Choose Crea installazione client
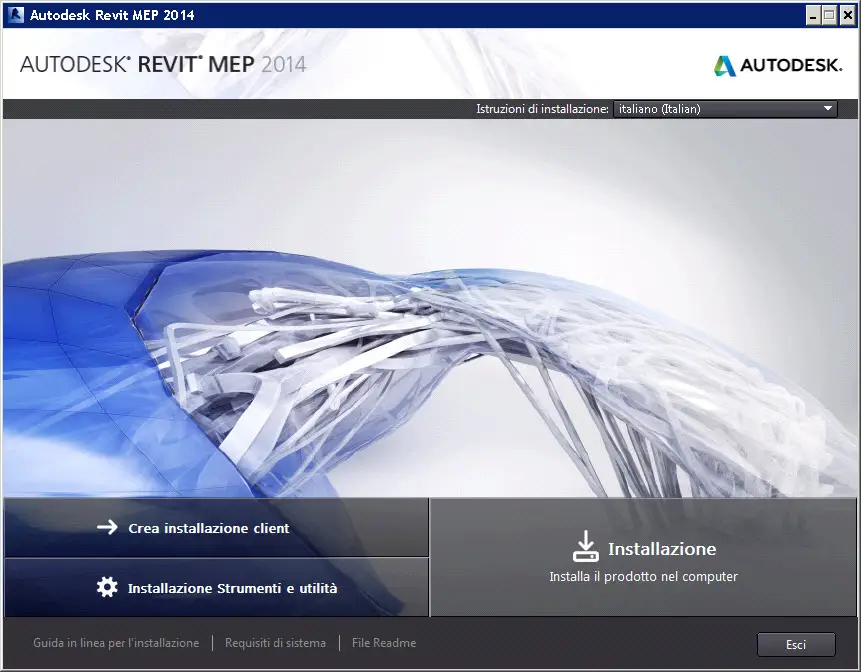 pos(216,528)
